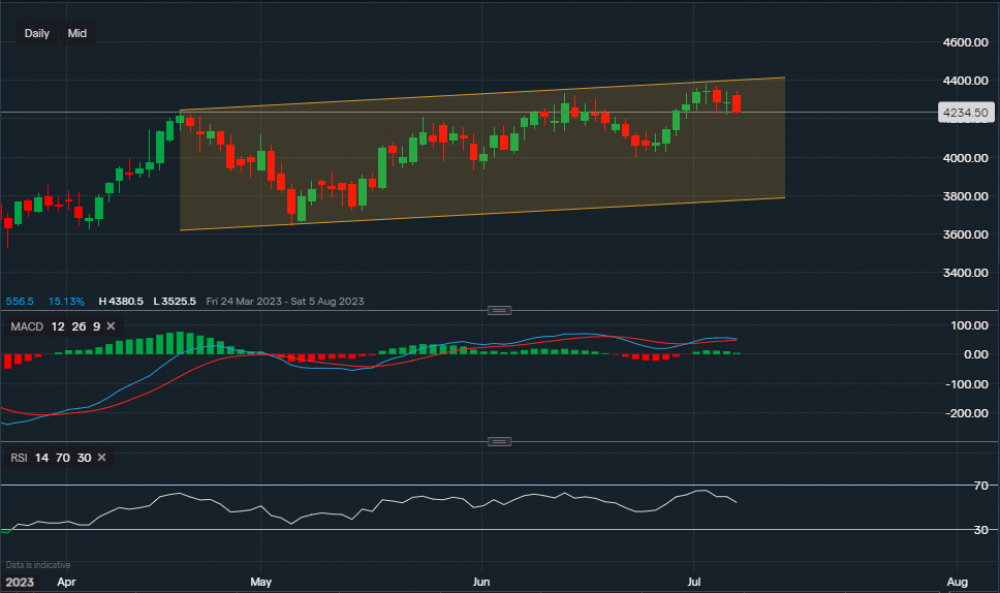Image resolution: width=1000 pixels, height=593 pixels.
Task: Select the 4234.50 current price tag
Action: (x=966, y=113)
